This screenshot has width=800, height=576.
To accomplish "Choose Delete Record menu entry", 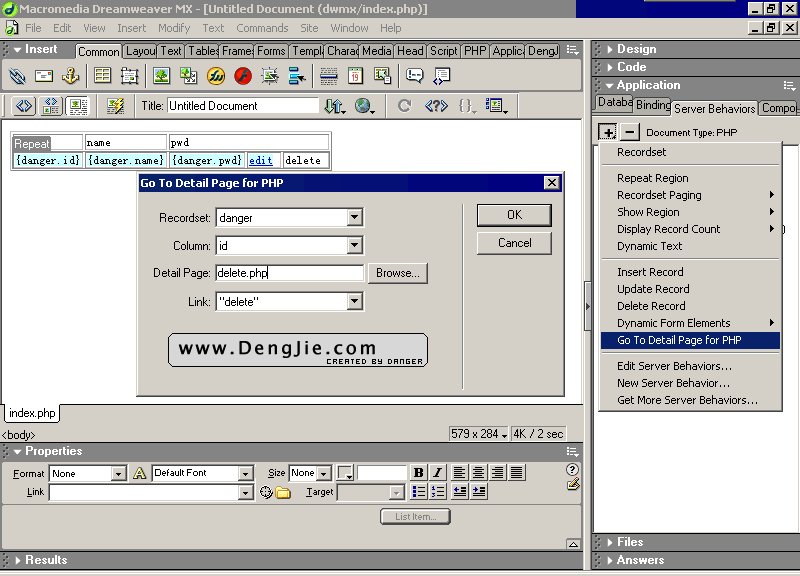I will pyautogui.click(x=690, y=306).
